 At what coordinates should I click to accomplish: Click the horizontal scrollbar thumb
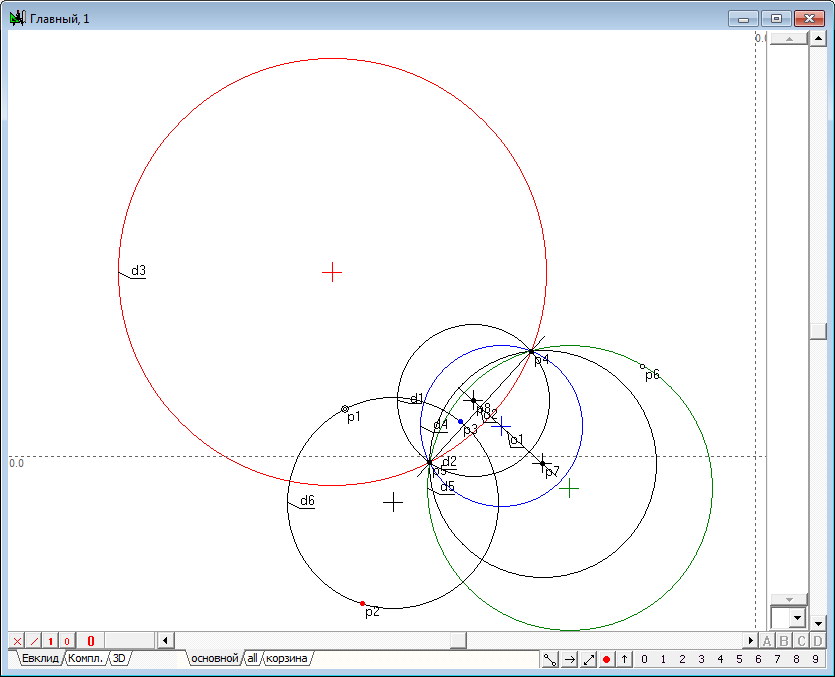[x=458, y=640]
